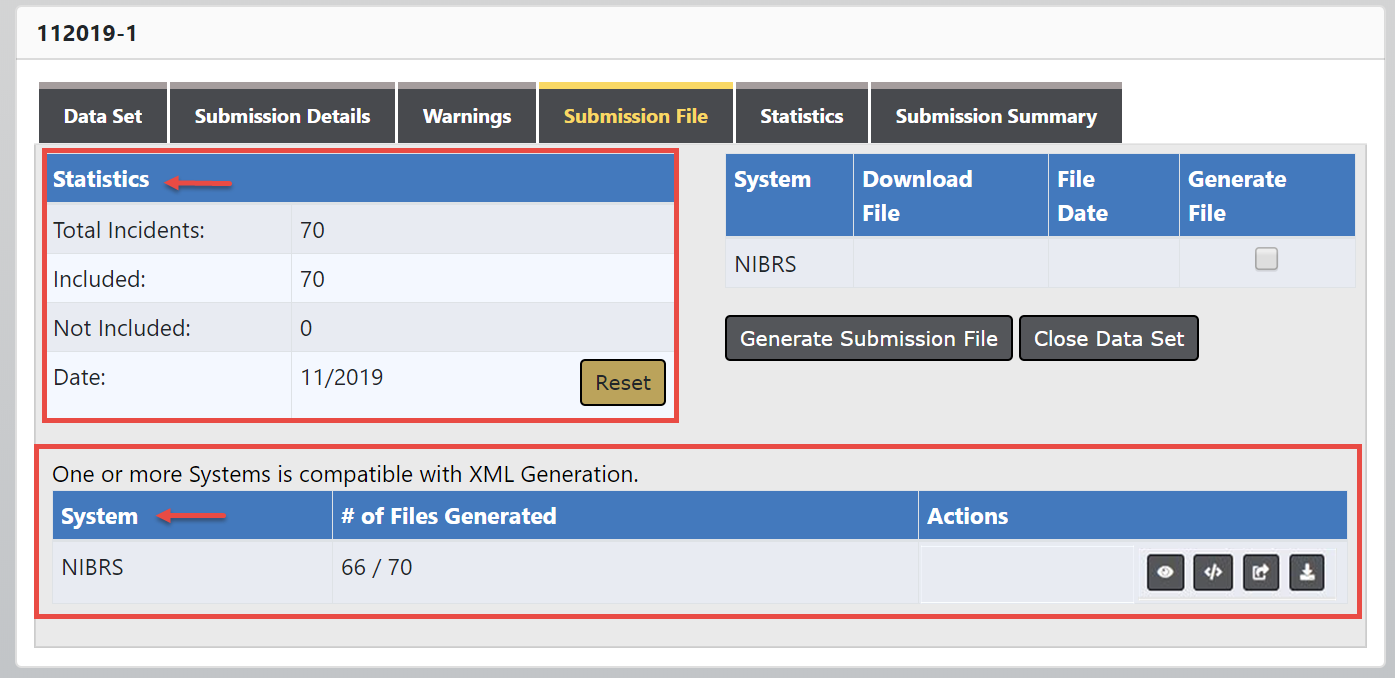Select the NIBRS row in Download File table
Screen dimensions: 1395x678
(x=765, y=264)
